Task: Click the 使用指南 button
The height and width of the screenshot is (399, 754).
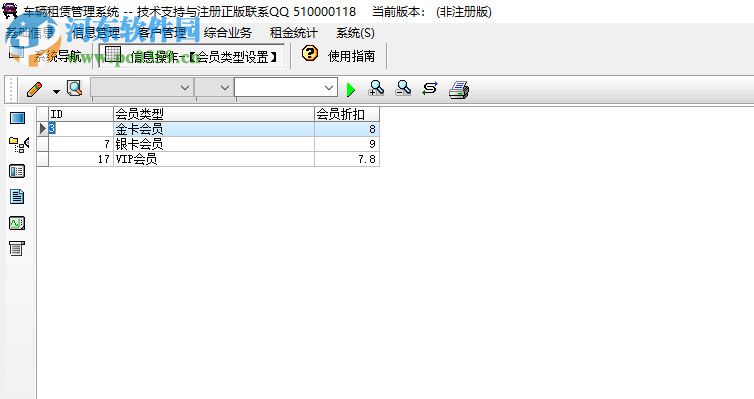Action: (x=352, y=56)
